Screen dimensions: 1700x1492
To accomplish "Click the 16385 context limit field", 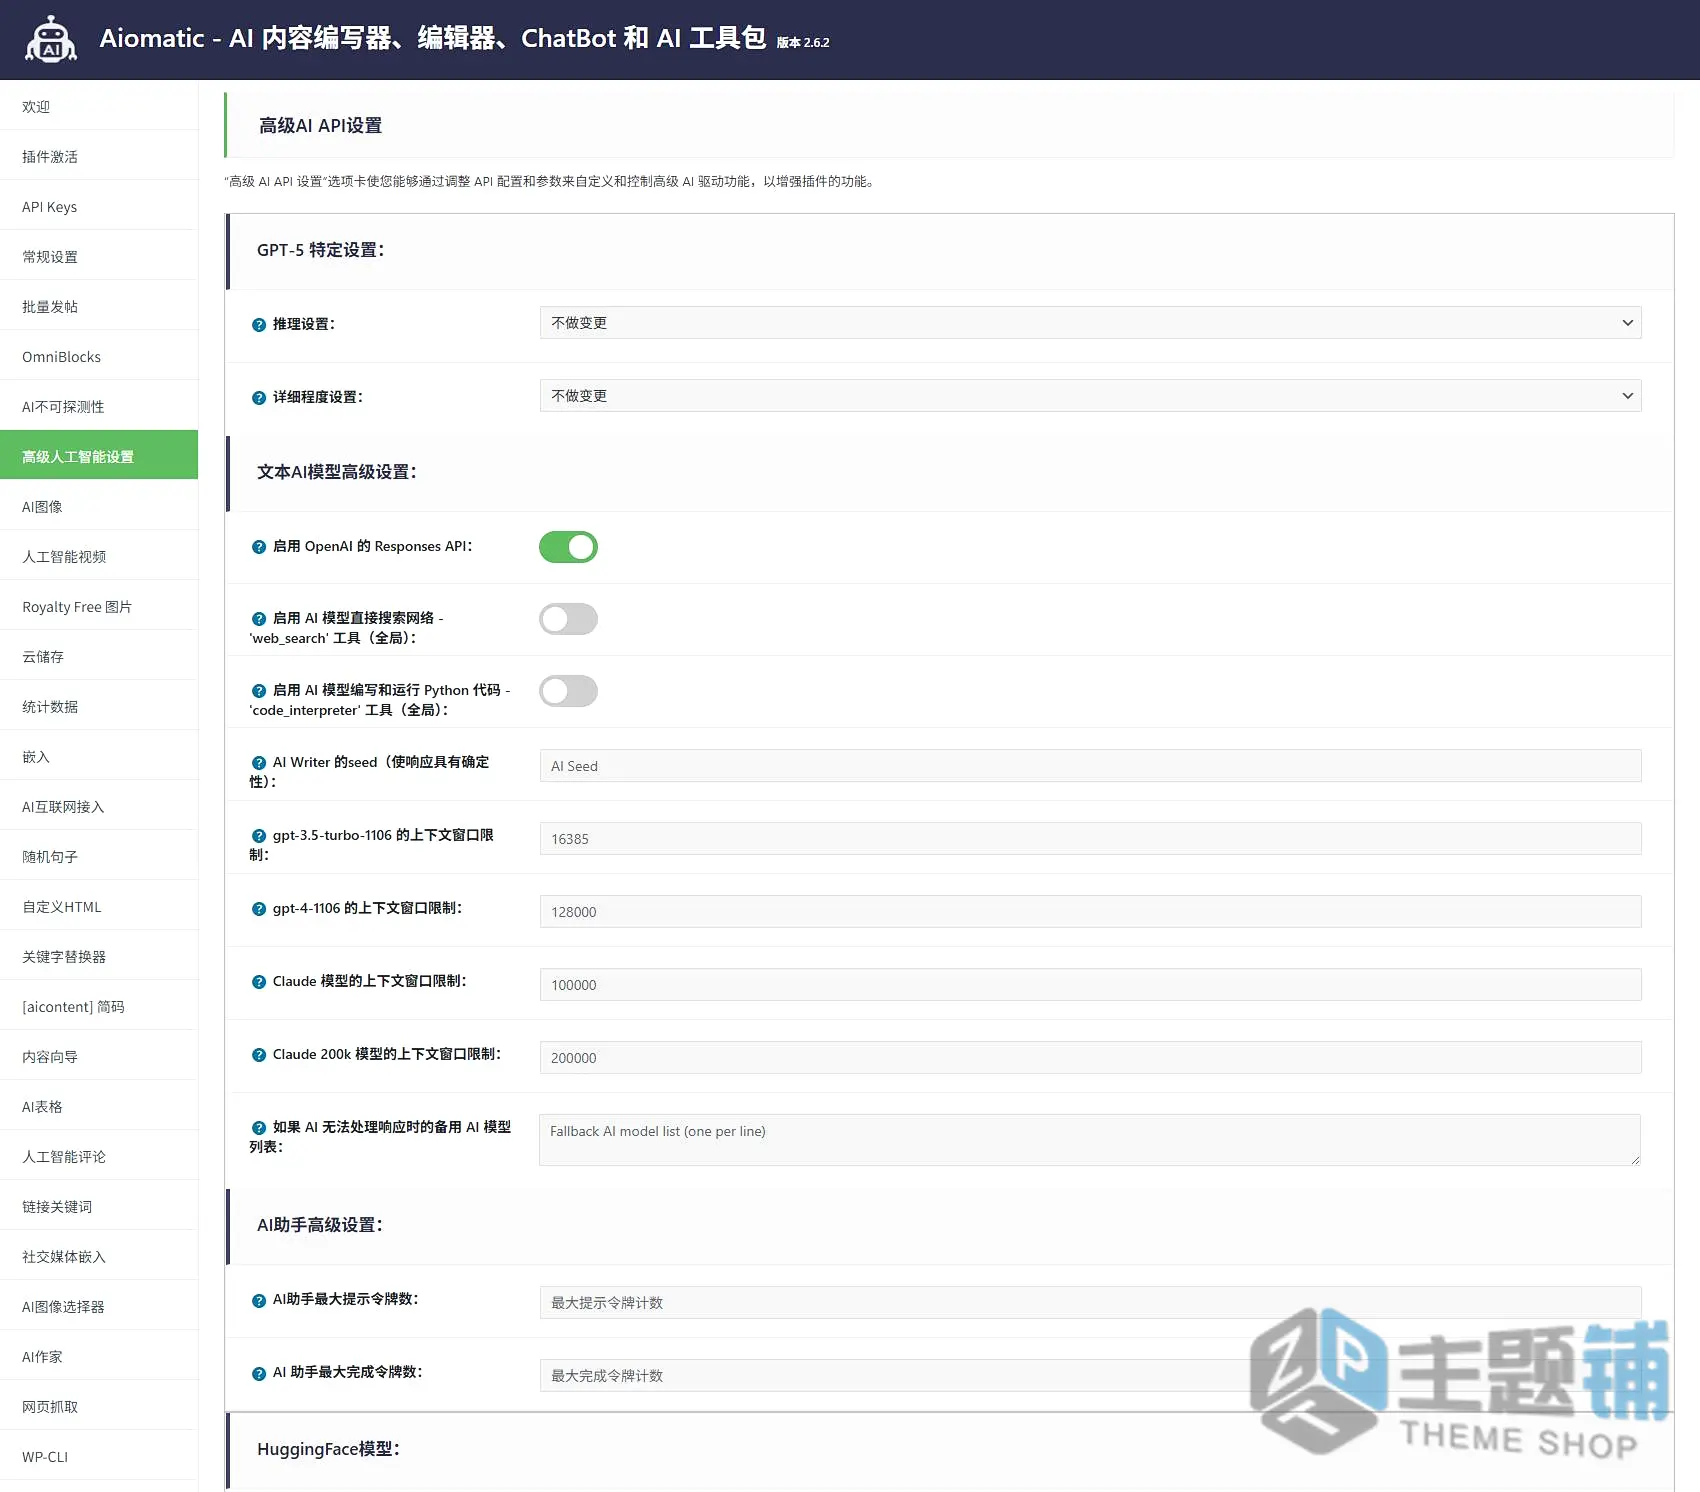I will pyautogui.click(x=1090, y=839).
